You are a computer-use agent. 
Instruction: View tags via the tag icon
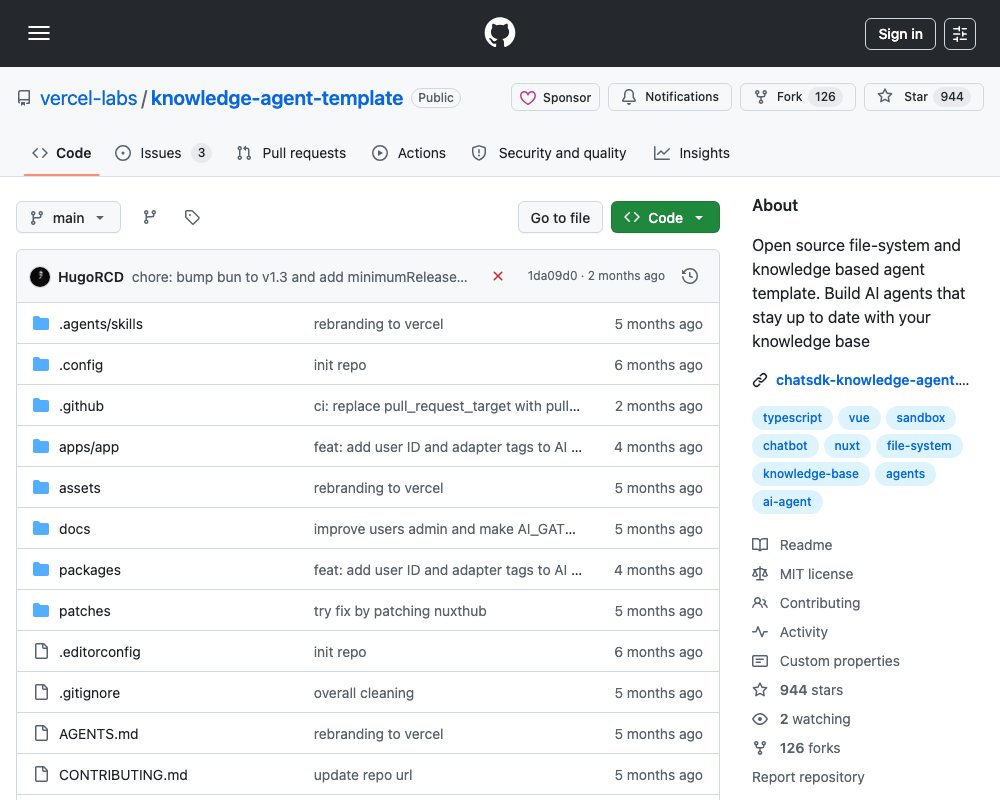(192, 218)
